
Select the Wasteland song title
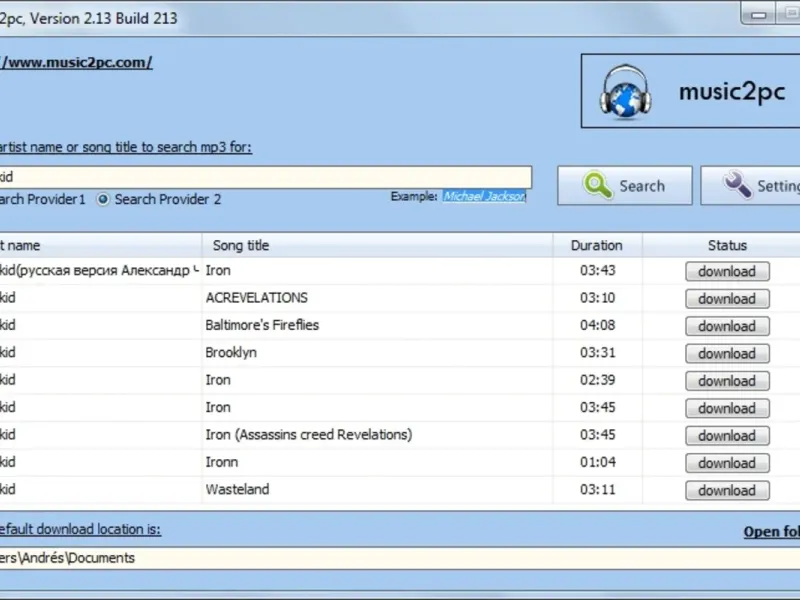coord(237,490)
